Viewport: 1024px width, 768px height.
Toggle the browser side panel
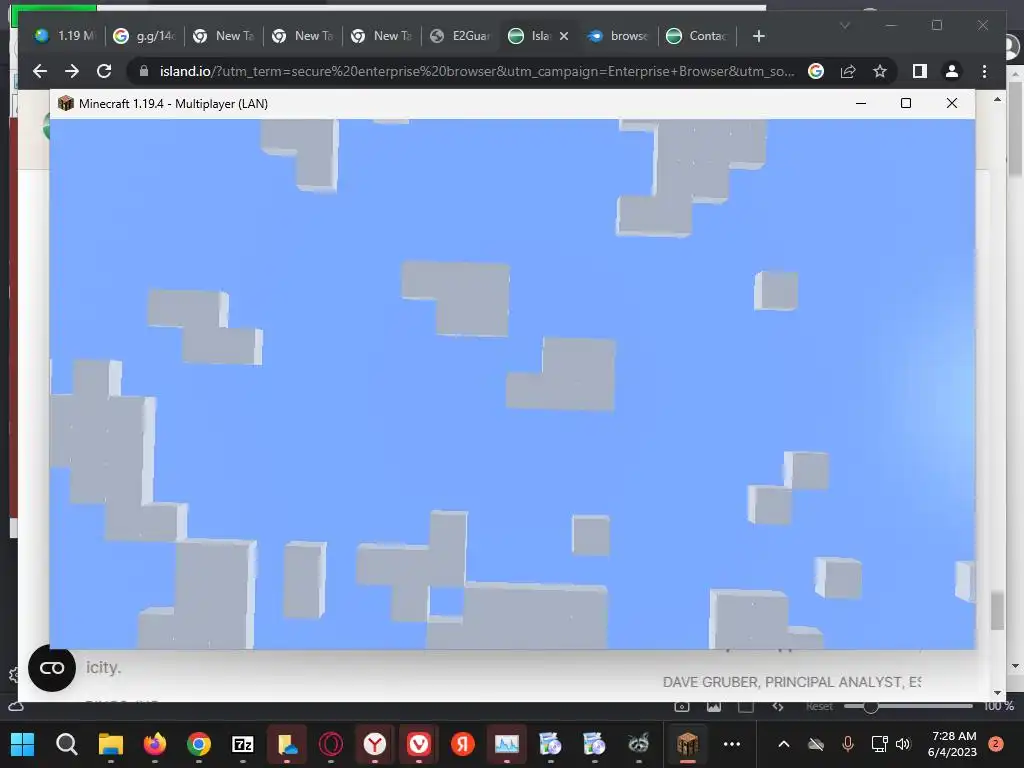(x=920, y=71)
